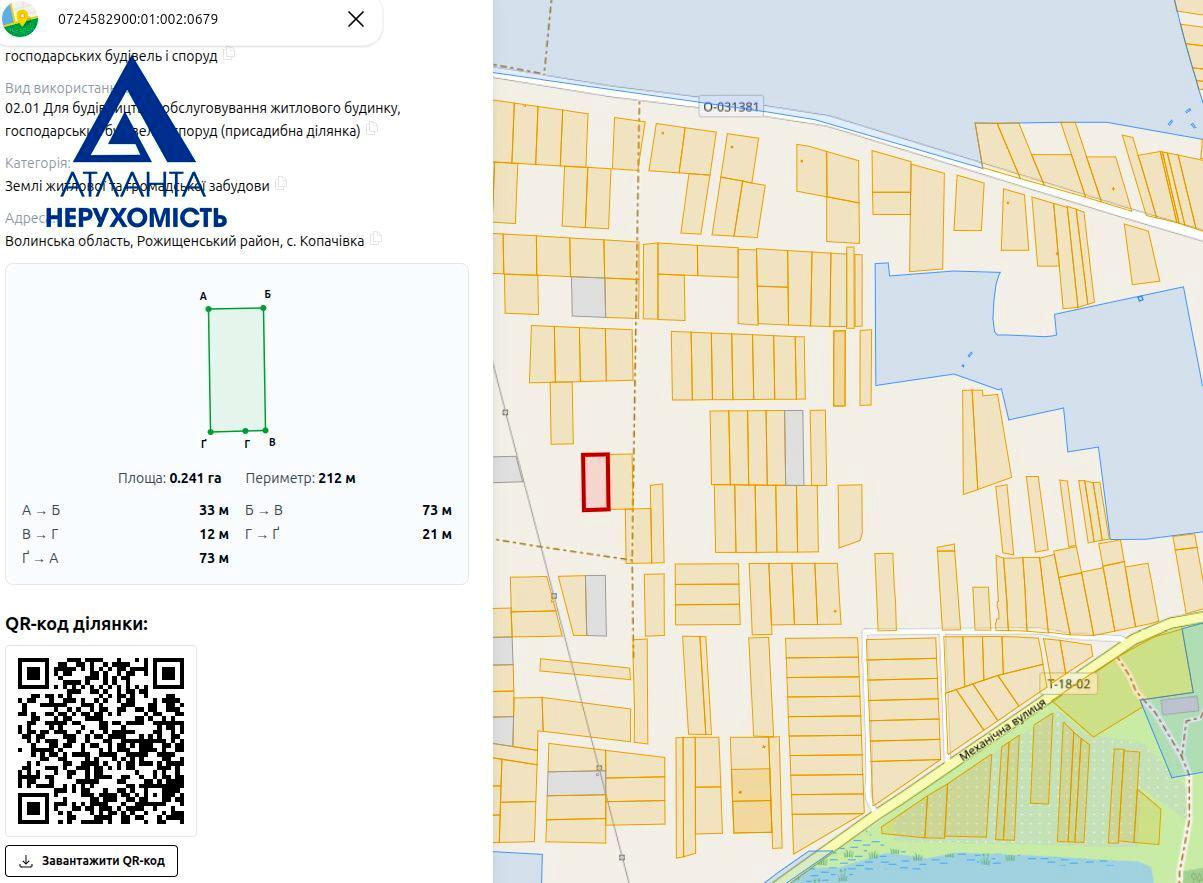Screen dimensions: 1203x883
Task: Select the 'Ґ → А' 73 м side row
Action: tap(125, 558)
